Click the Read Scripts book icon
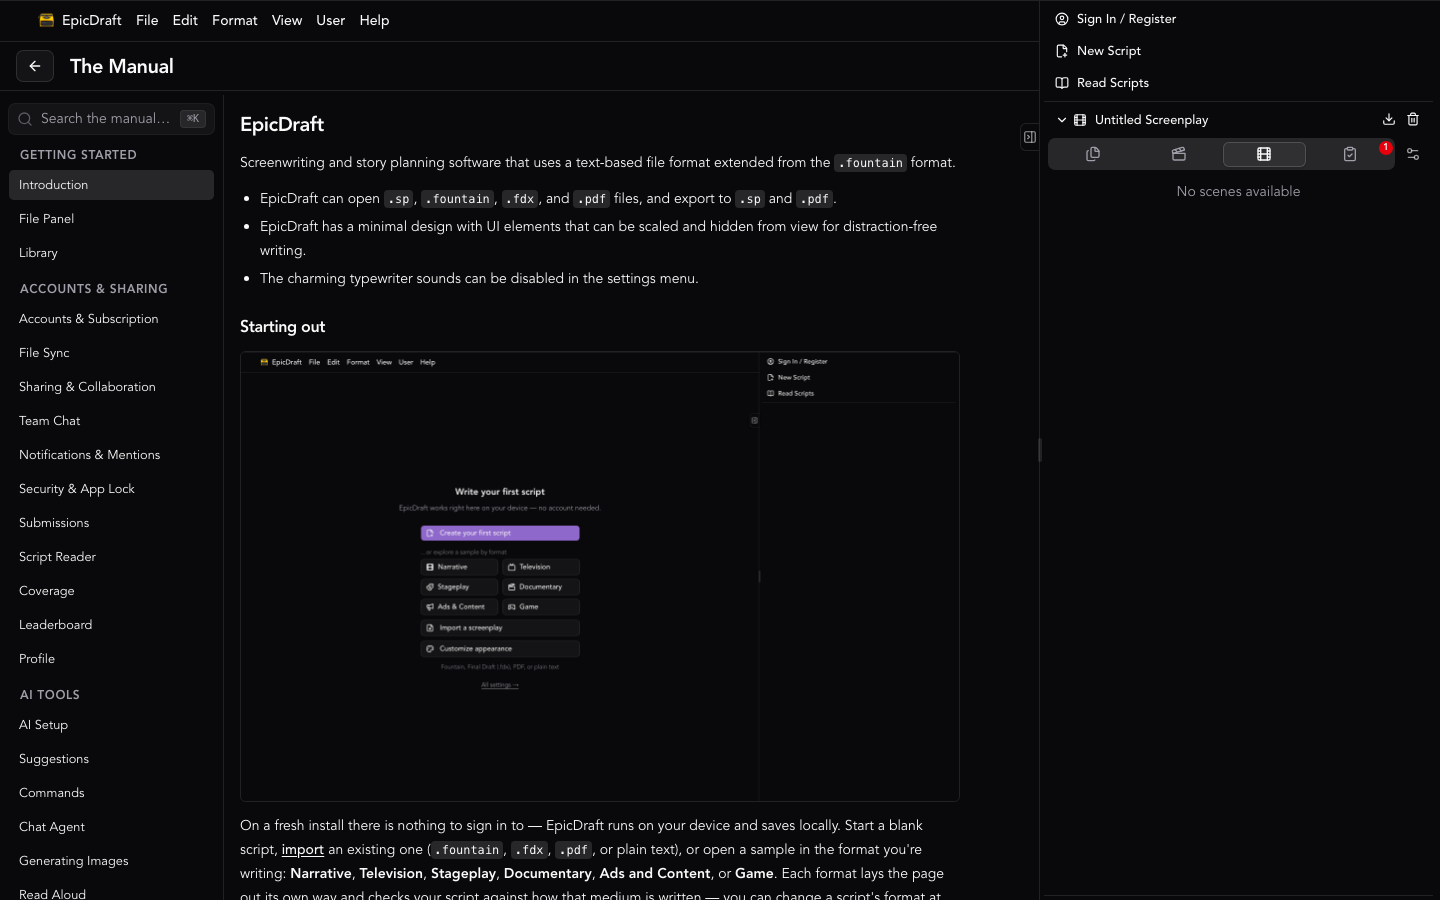The image size is (1440, 900). click(1062, 83)
